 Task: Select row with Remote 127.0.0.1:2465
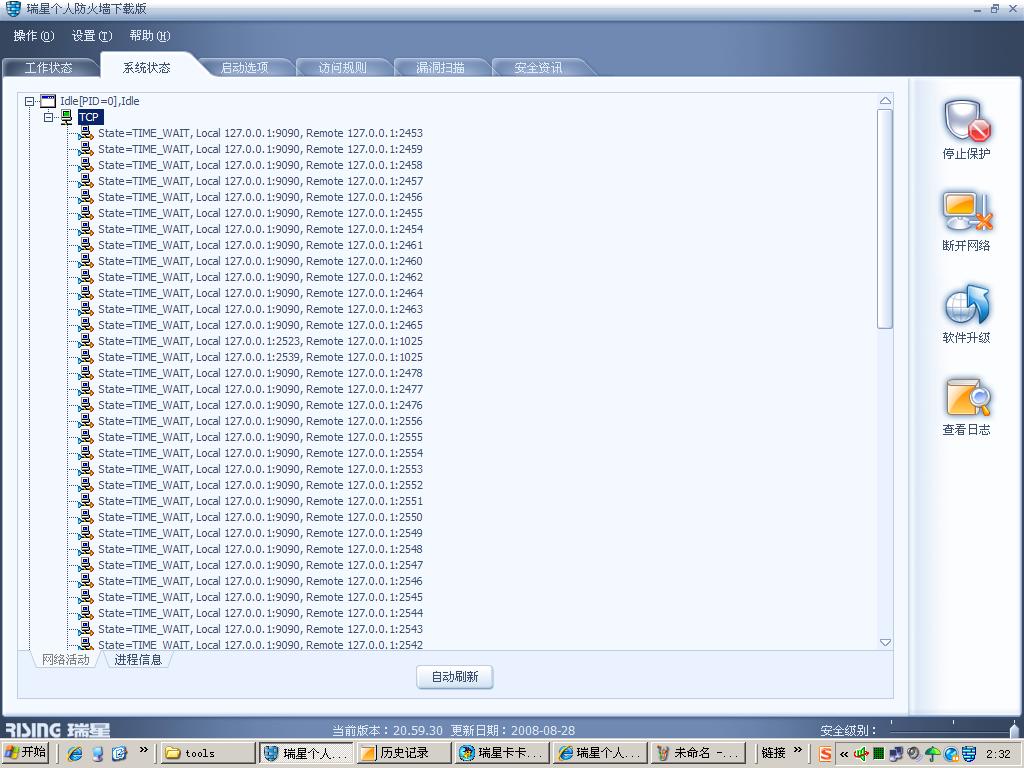[260, 325]
